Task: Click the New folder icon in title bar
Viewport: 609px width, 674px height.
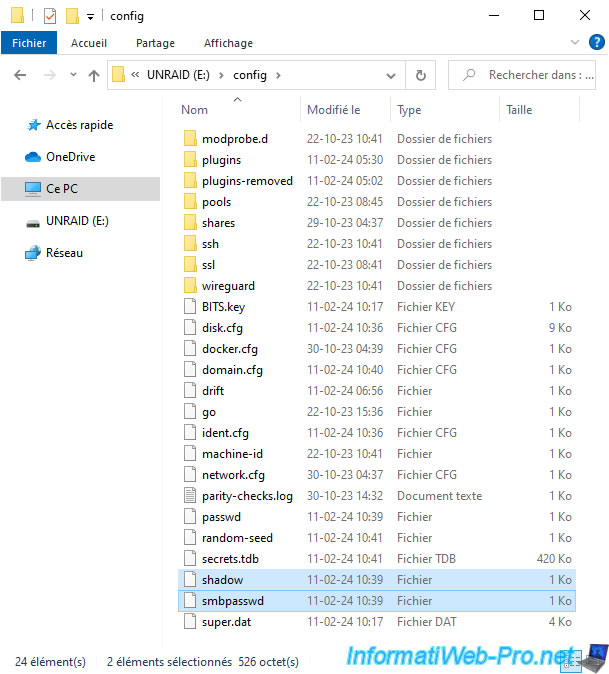Action: point(72,16)
